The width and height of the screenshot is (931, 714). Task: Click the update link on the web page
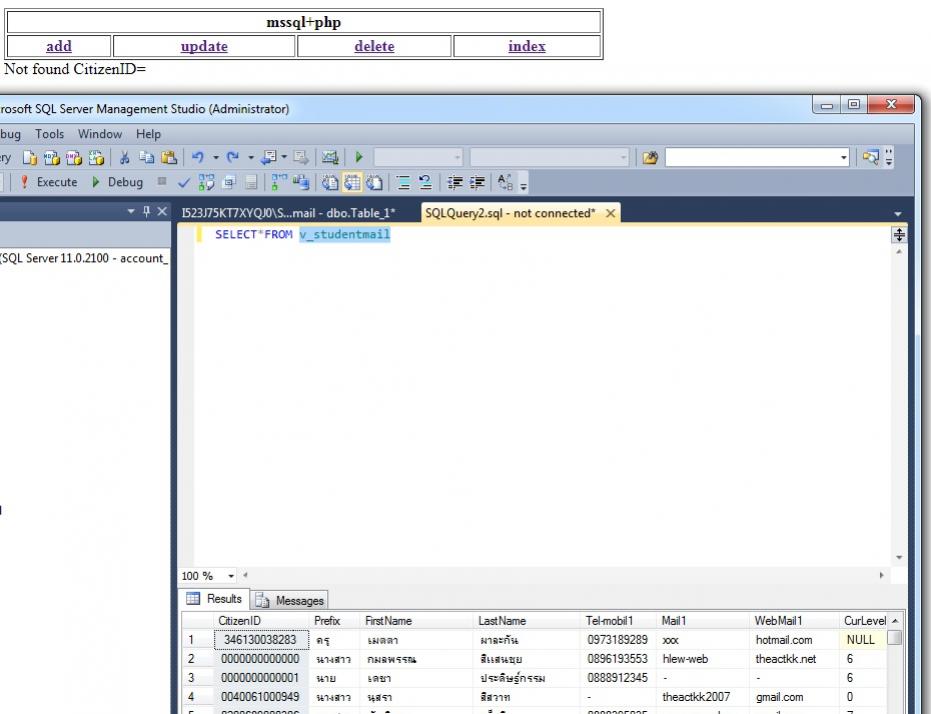pyautogui.click(x=204, y=46)
